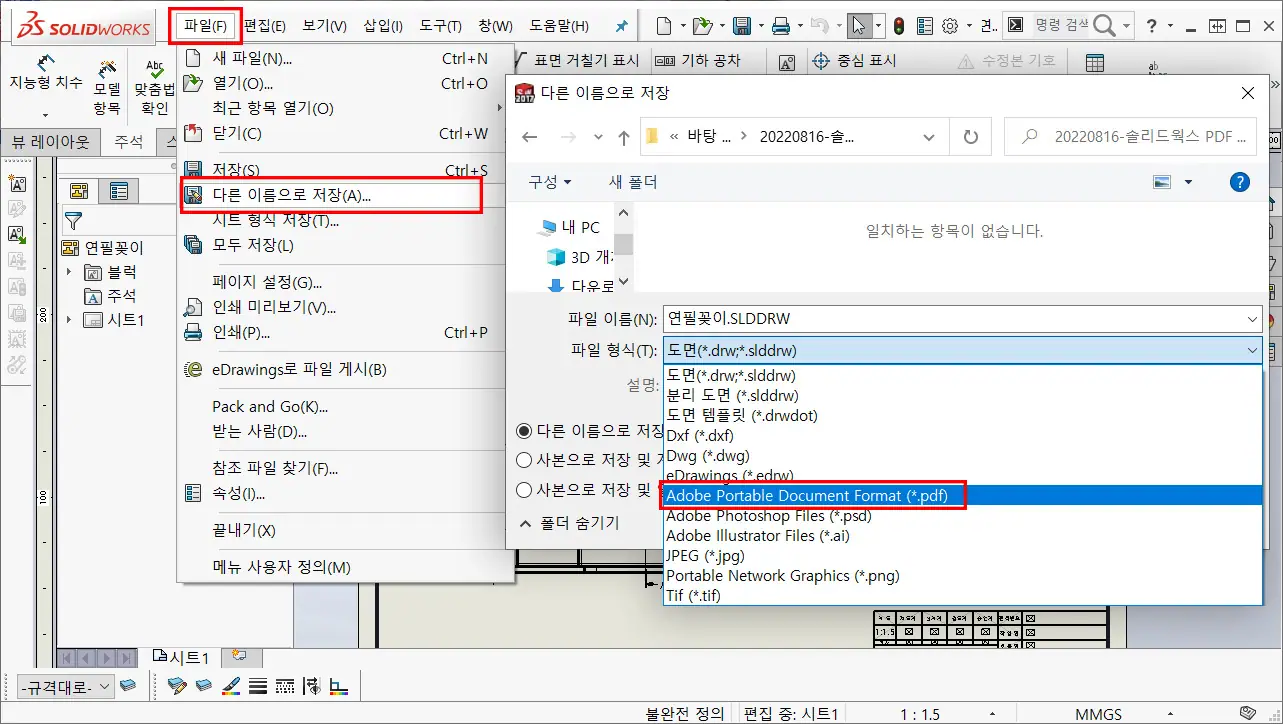Open the Options gear icon
The width and height of the screenshot is (1283, 724).
click(950, 26)
